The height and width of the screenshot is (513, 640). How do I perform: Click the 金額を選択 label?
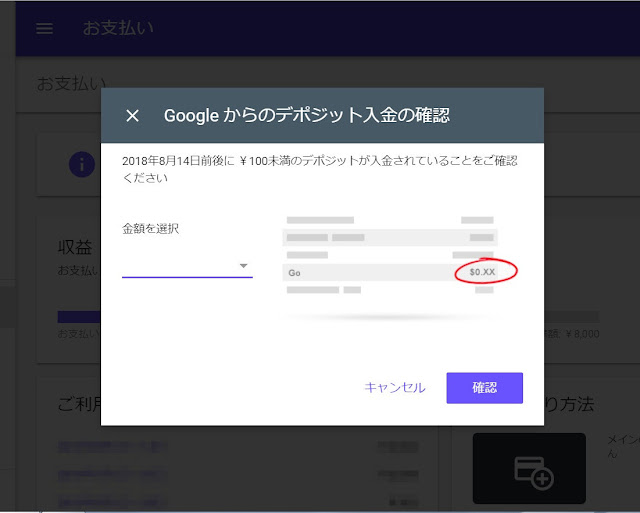point(151,229)
